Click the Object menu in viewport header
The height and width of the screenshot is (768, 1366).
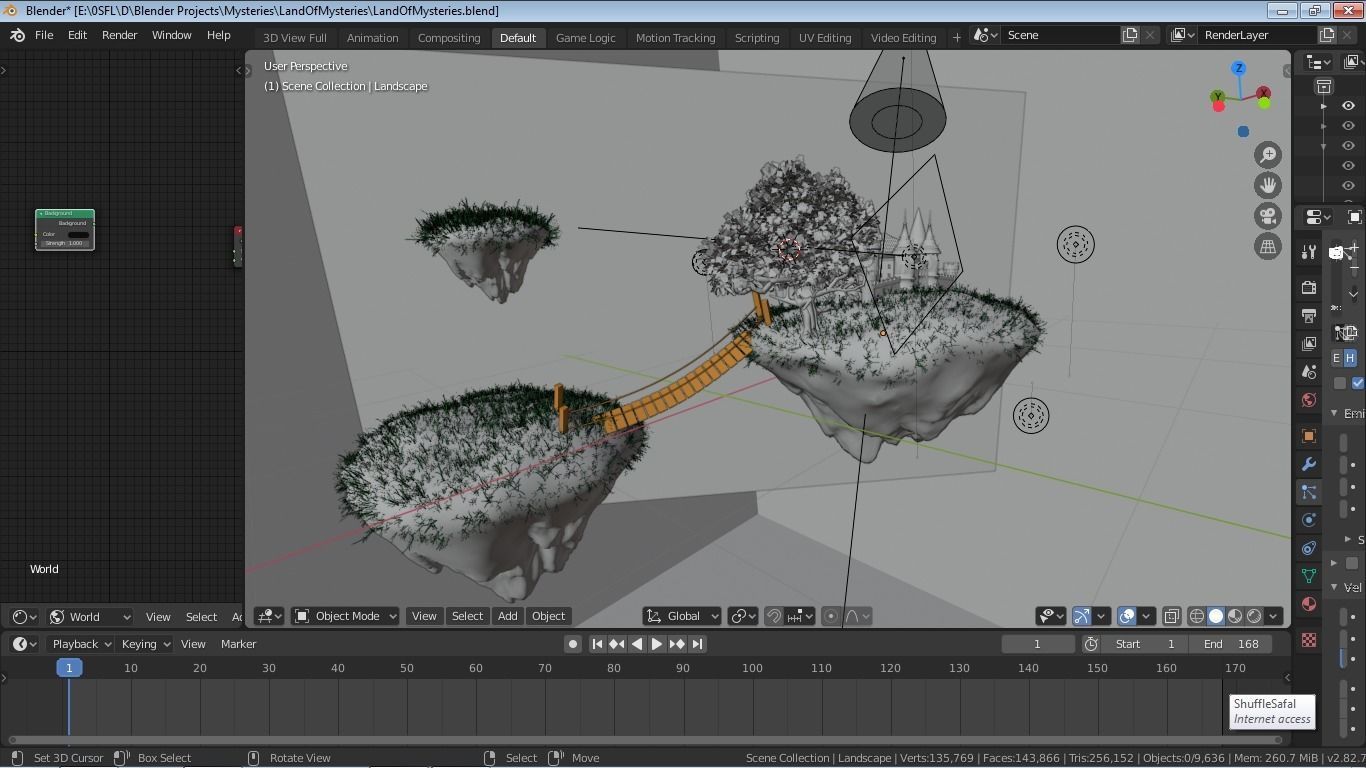548,616
